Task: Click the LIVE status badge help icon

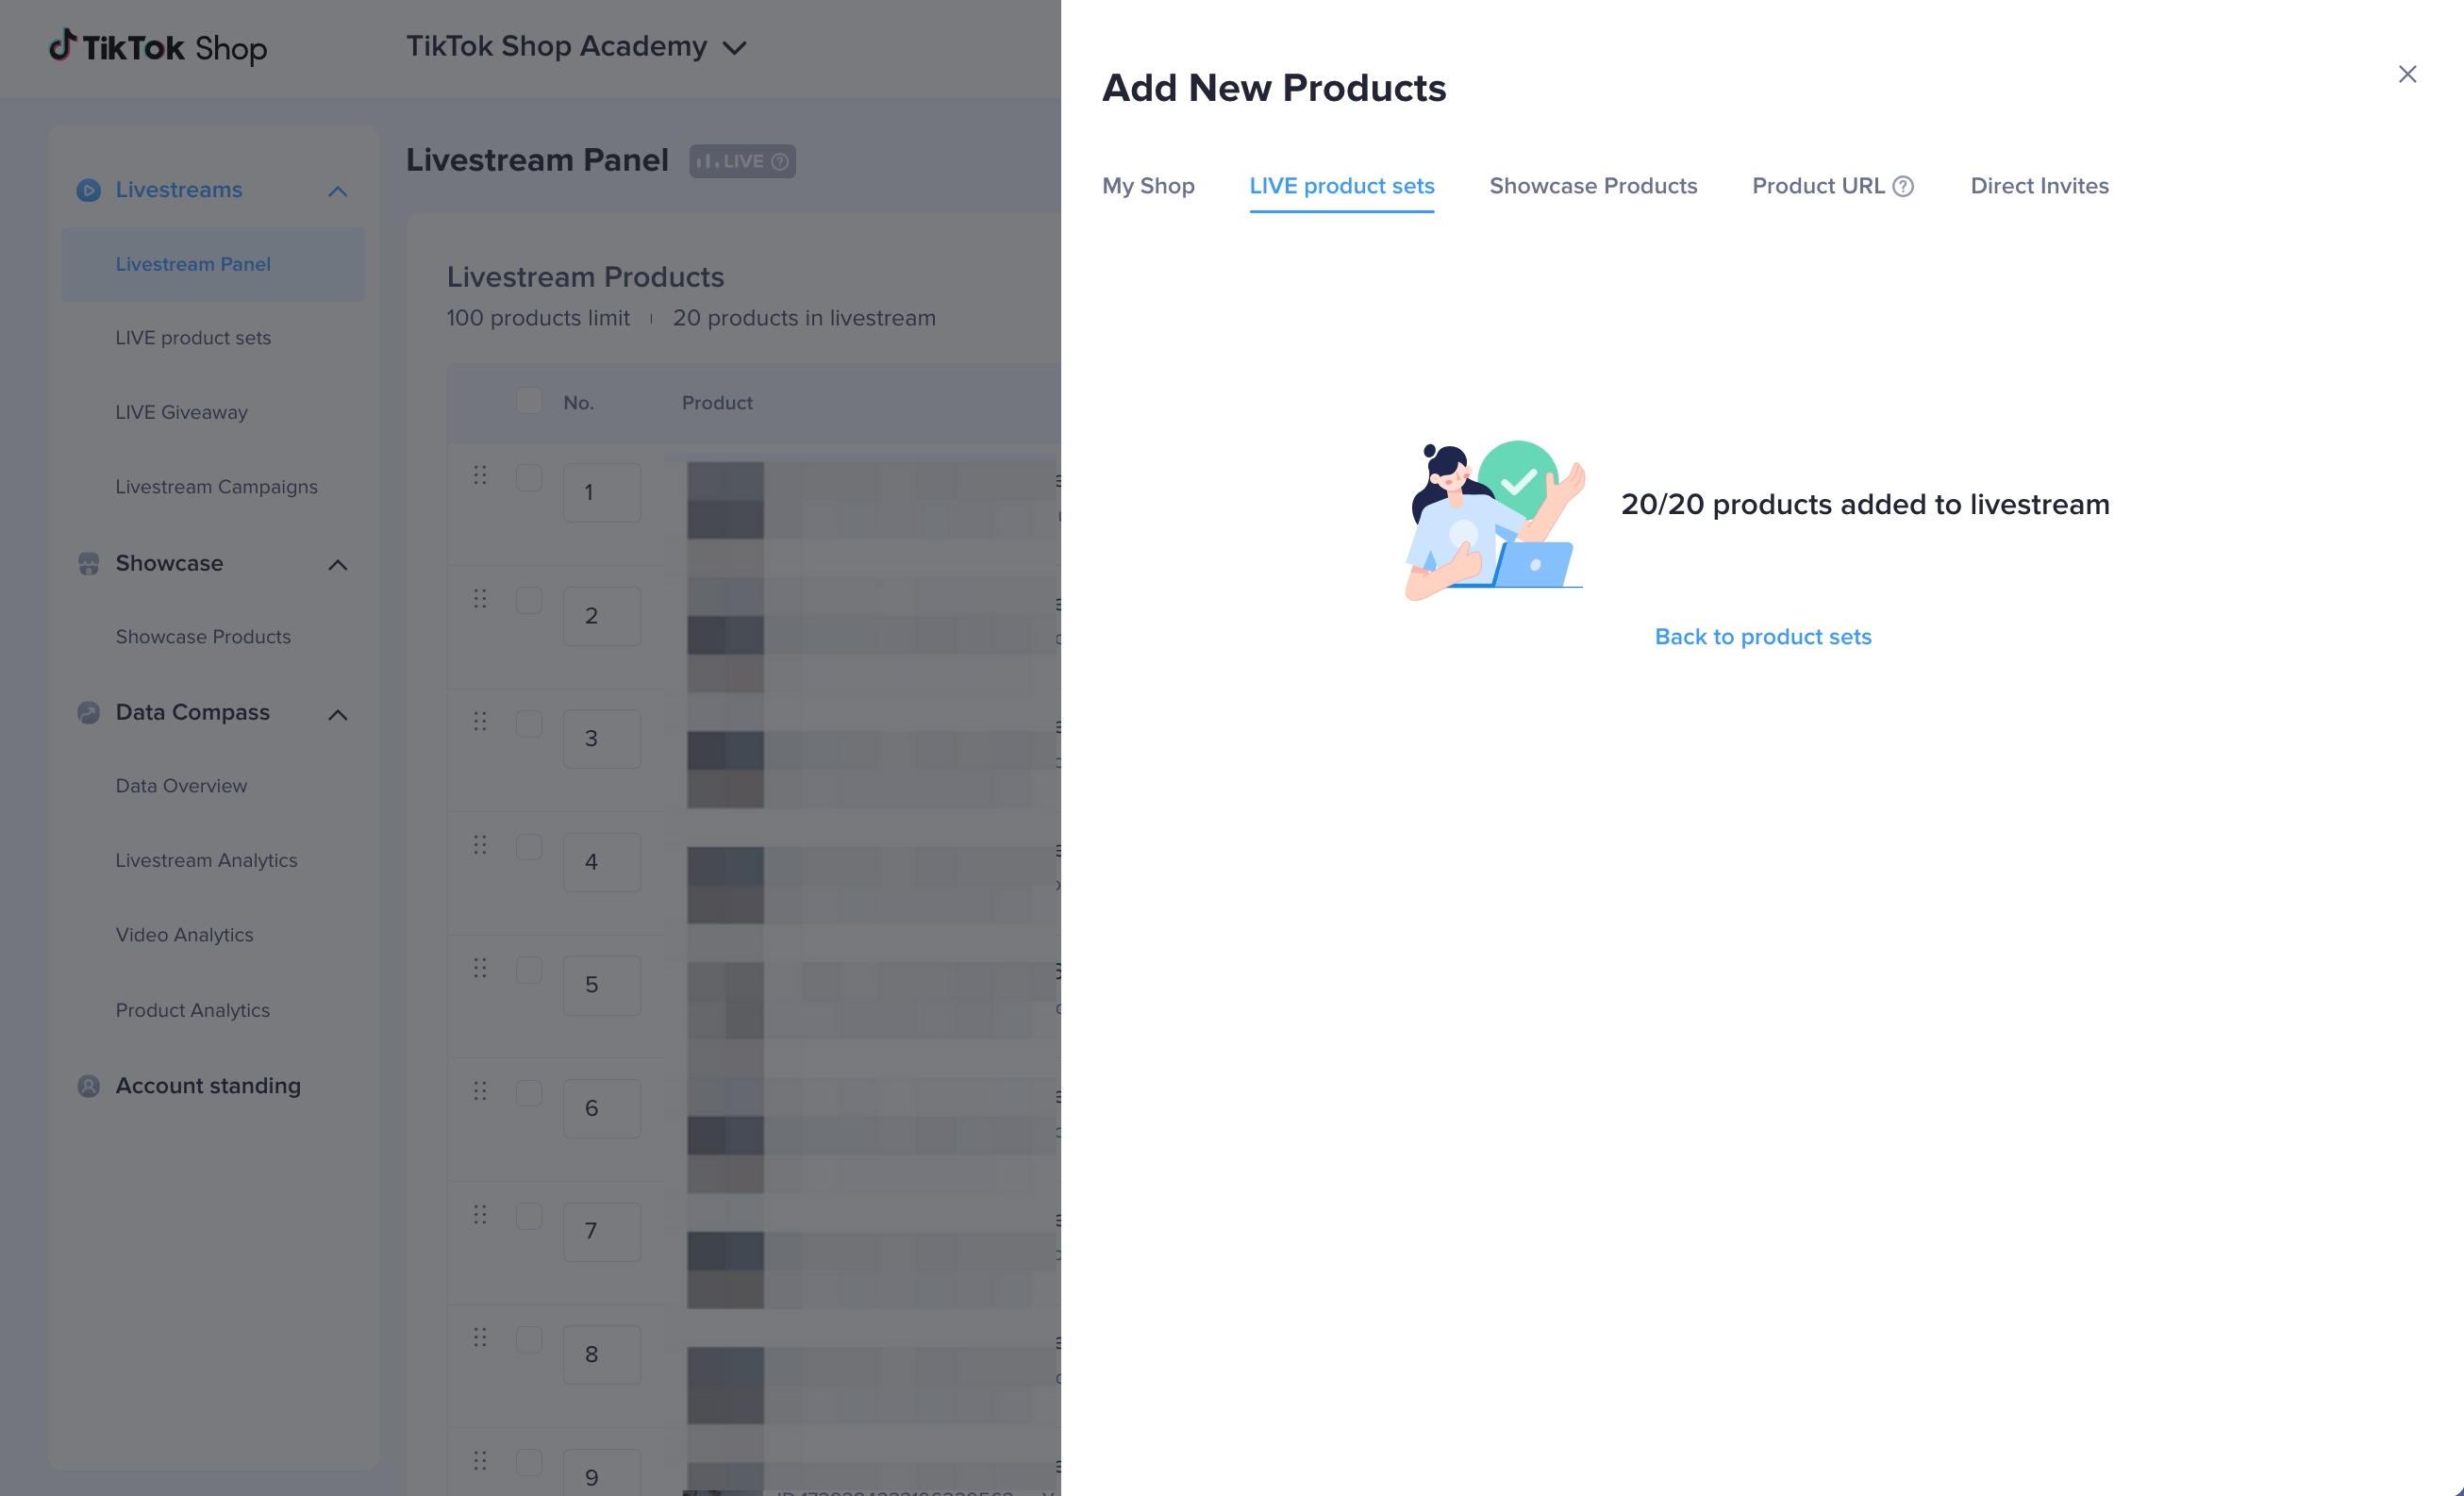Action: 780,161
